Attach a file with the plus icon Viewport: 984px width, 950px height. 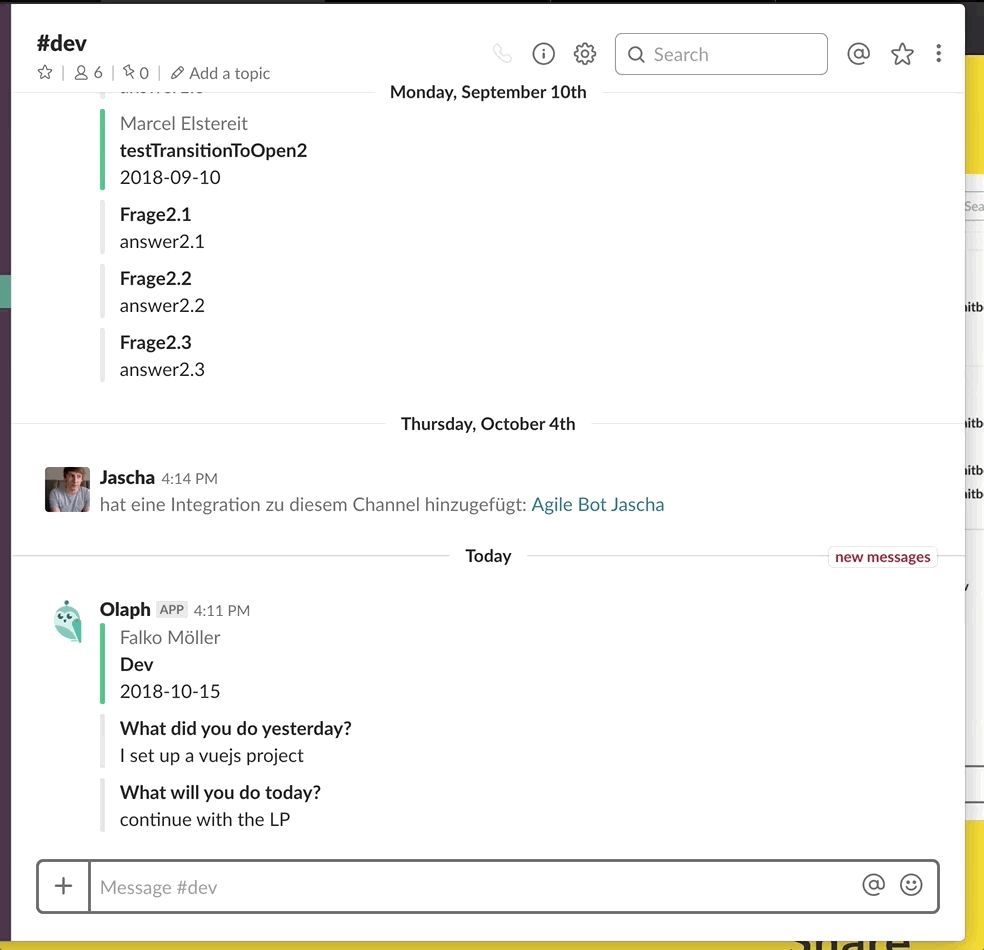63,885
